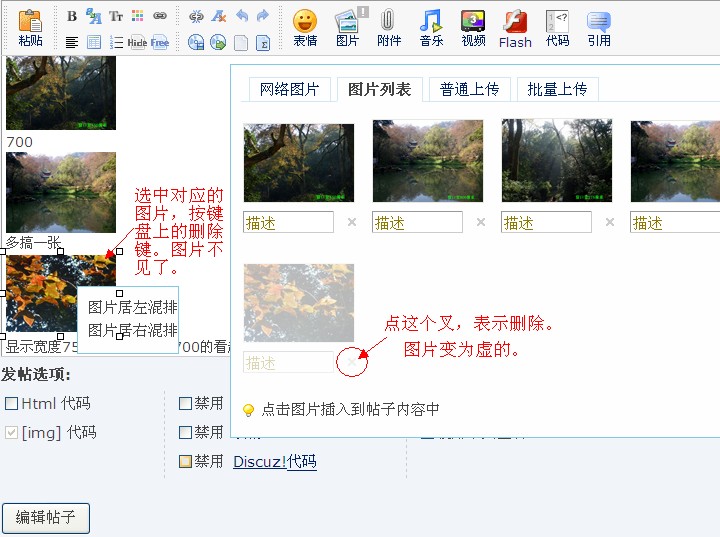This screenshot has width=720, height=537.
Task: Open the font size Tr dropdown
Action: (116, 16)
